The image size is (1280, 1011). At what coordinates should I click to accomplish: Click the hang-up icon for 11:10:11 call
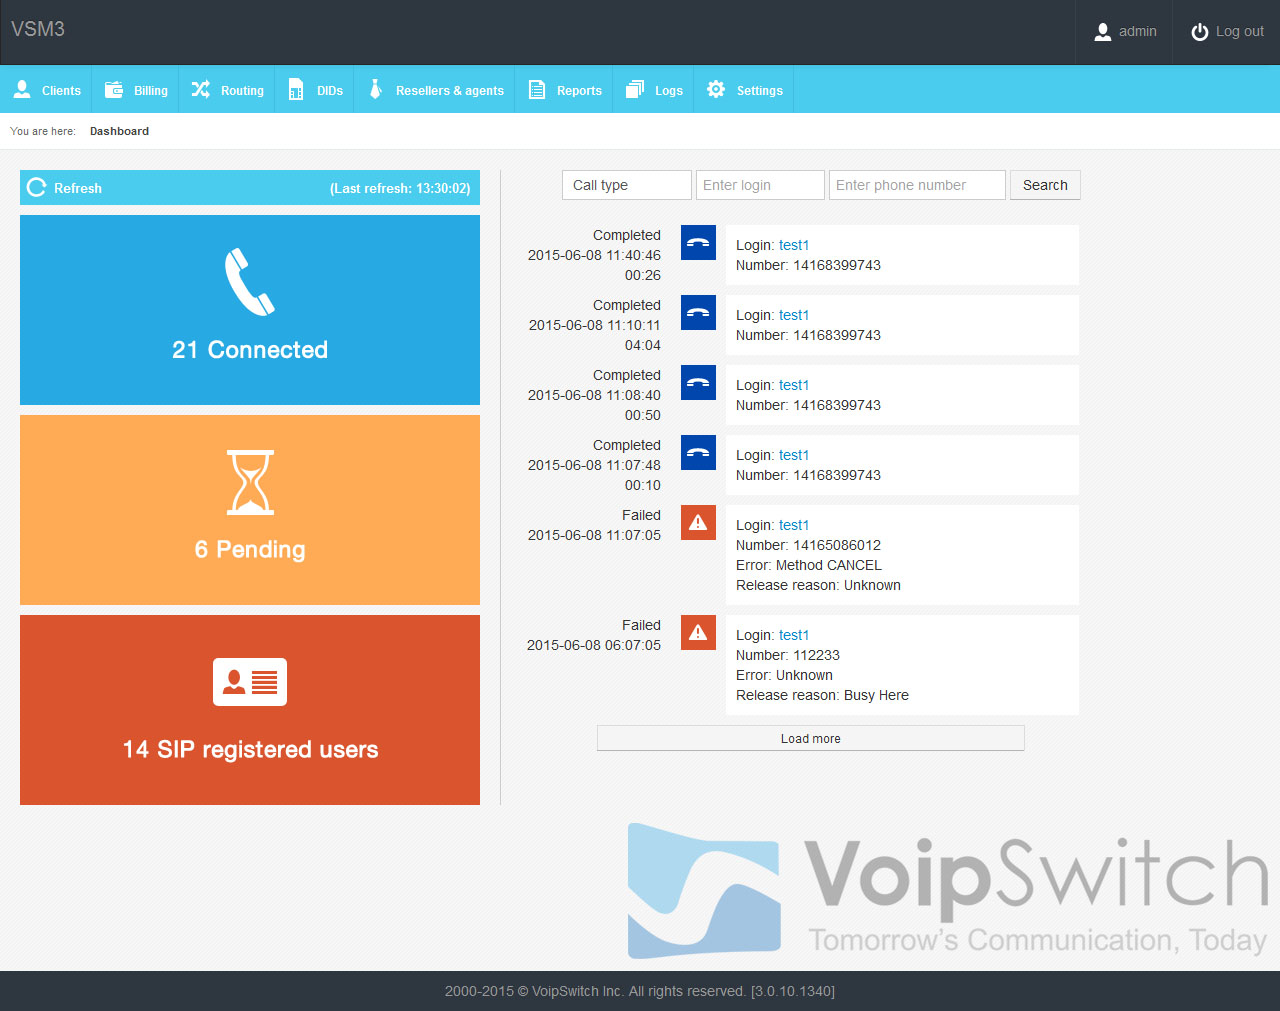tap(698, 313)
